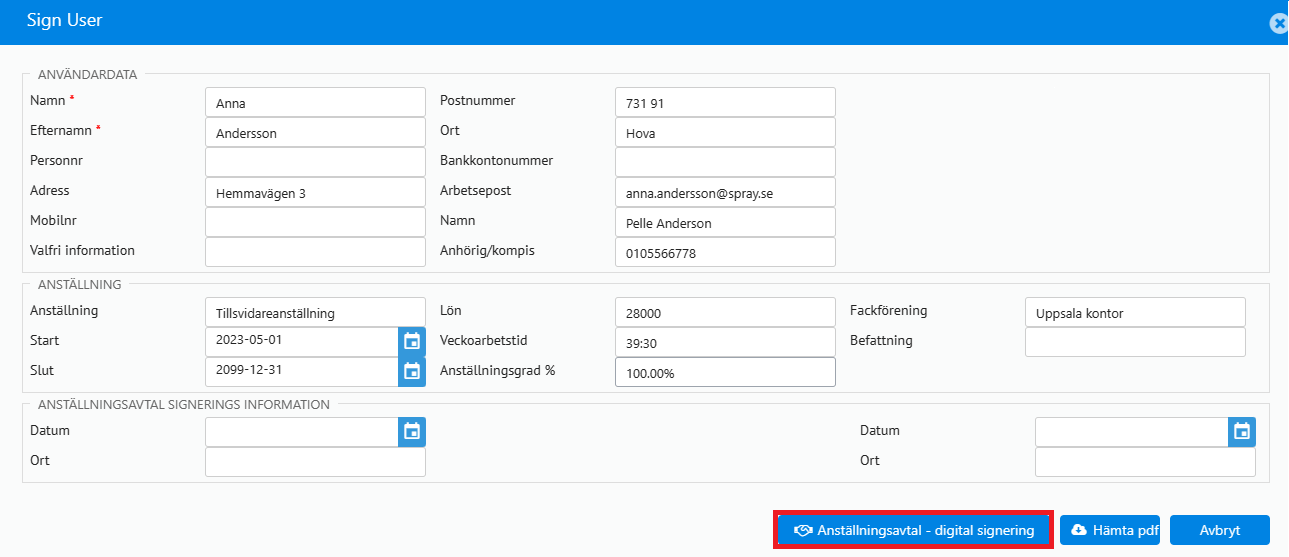
Task: Focus the empty Mobilnr field
Action: coord(315,222)
